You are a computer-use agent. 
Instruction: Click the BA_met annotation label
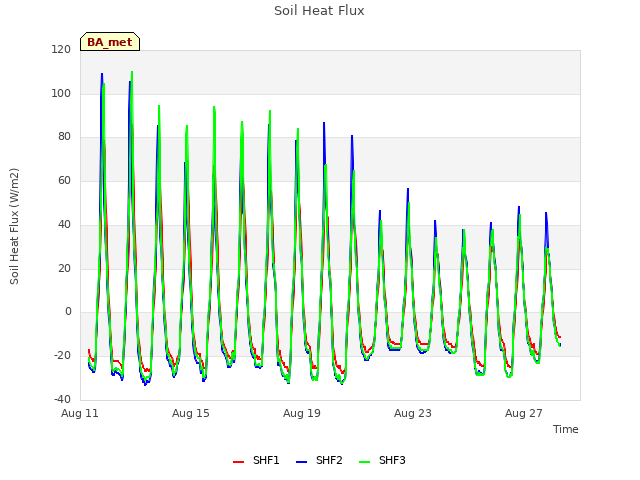click(110, 42)
